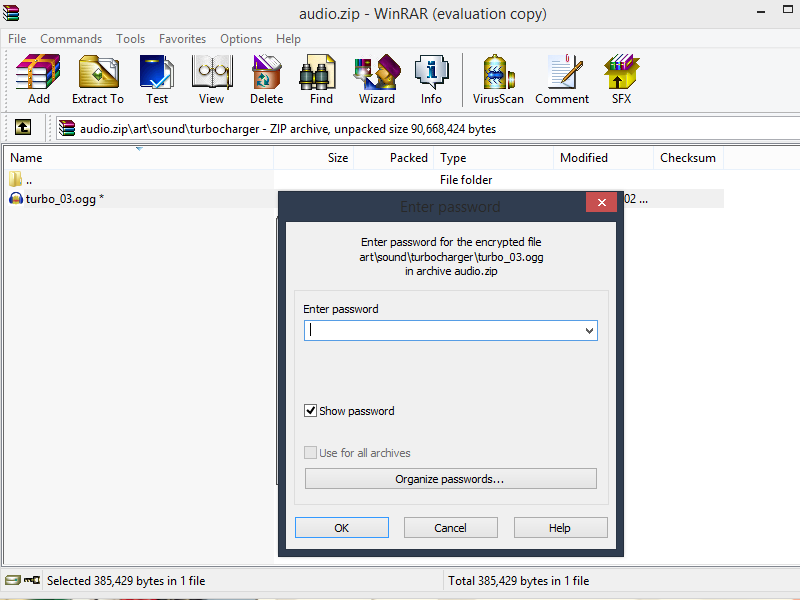Click the disk icon in status bar
800x600 pixels.
12,580
